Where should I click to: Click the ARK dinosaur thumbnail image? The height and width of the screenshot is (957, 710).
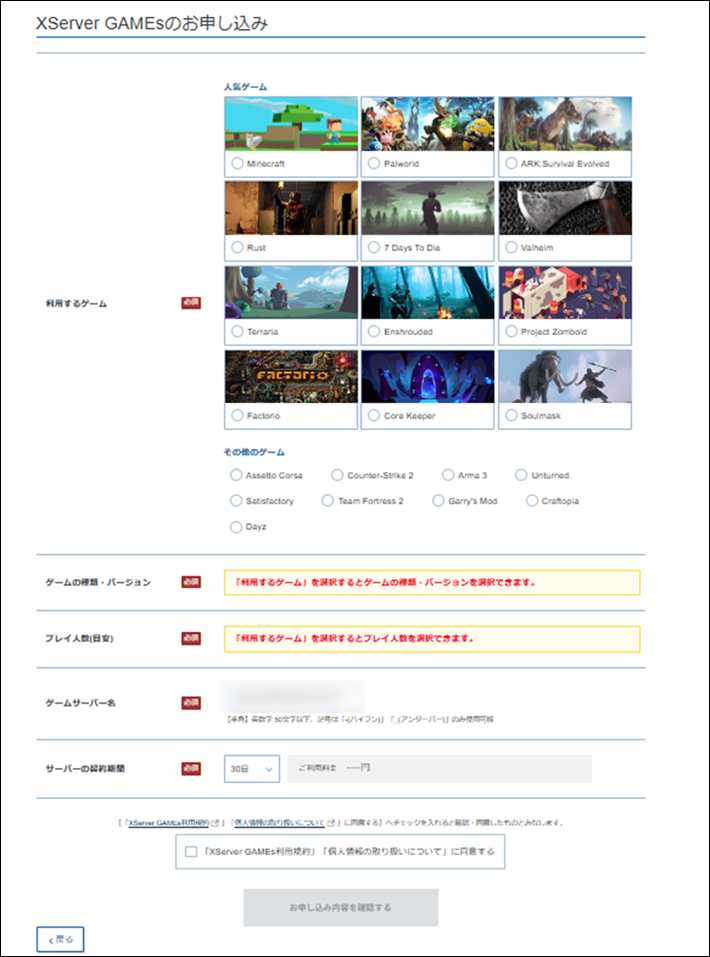point(565,124)
